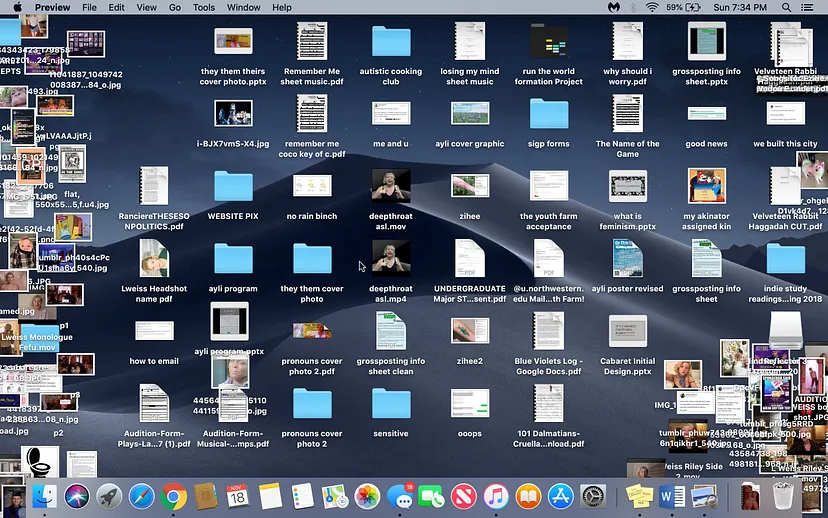Select the deepthroat asl.mov video thumbnail
This screenshot has height=518, width=828.
[390, 186]
